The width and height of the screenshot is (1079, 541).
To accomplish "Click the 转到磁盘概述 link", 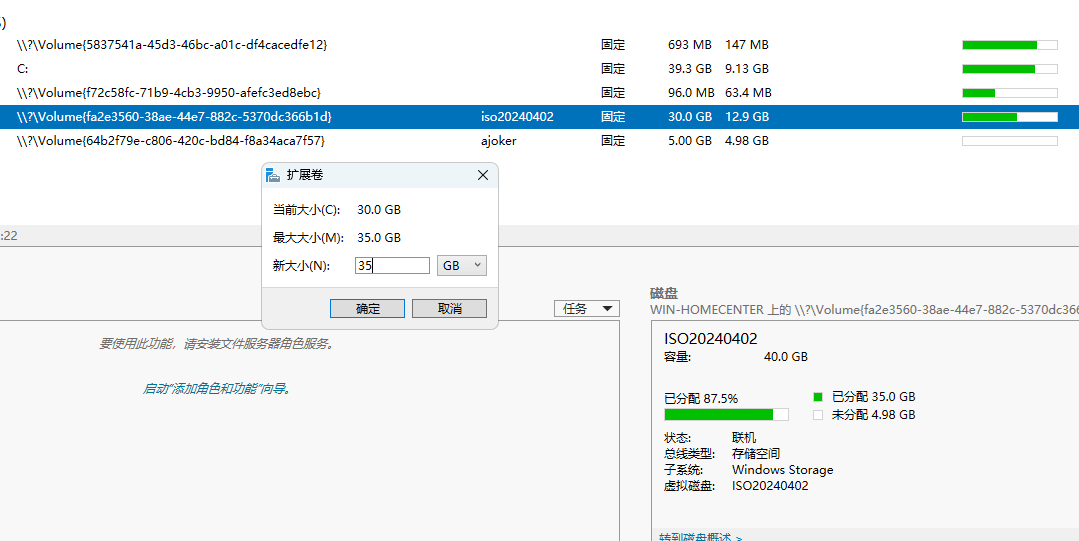I will (701, 537).
